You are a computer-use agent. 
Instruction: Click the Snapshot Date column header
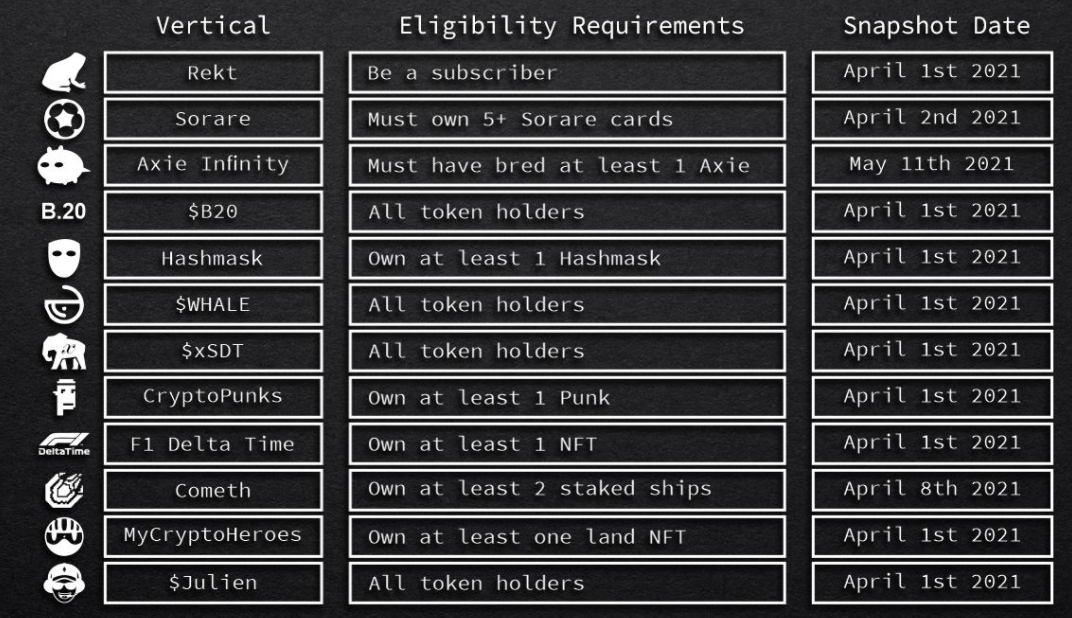click(937, 26)
